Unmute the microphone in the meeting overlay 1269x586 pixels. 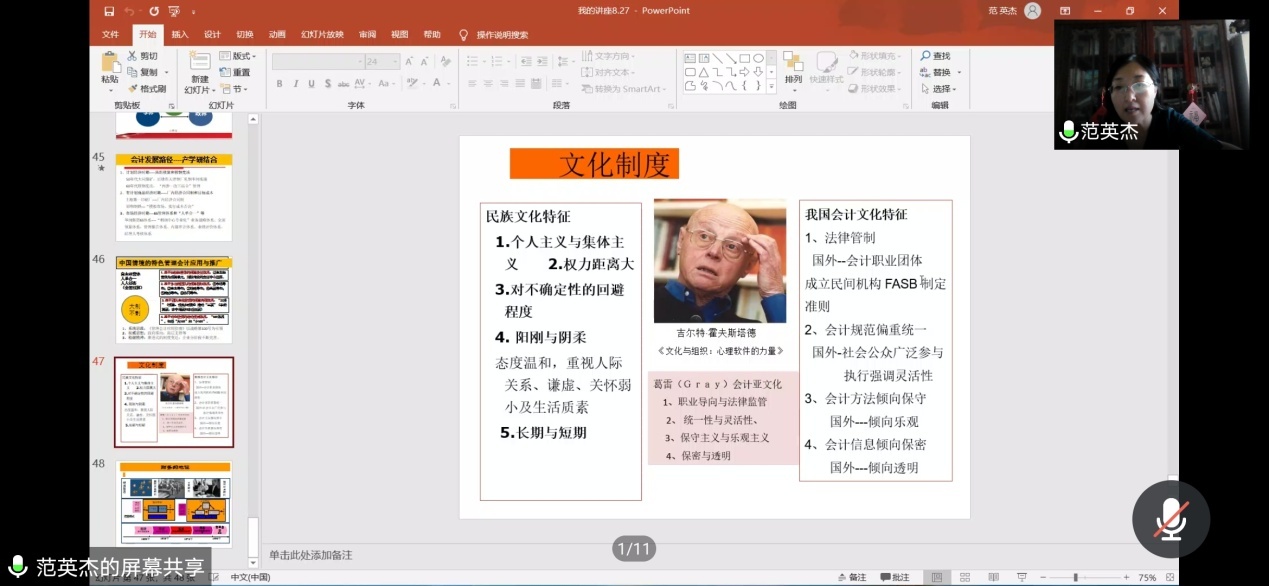1170,518
